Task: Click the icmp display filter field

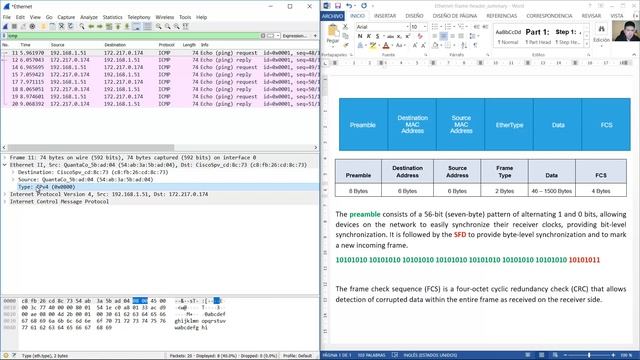Action: [133, 36]
